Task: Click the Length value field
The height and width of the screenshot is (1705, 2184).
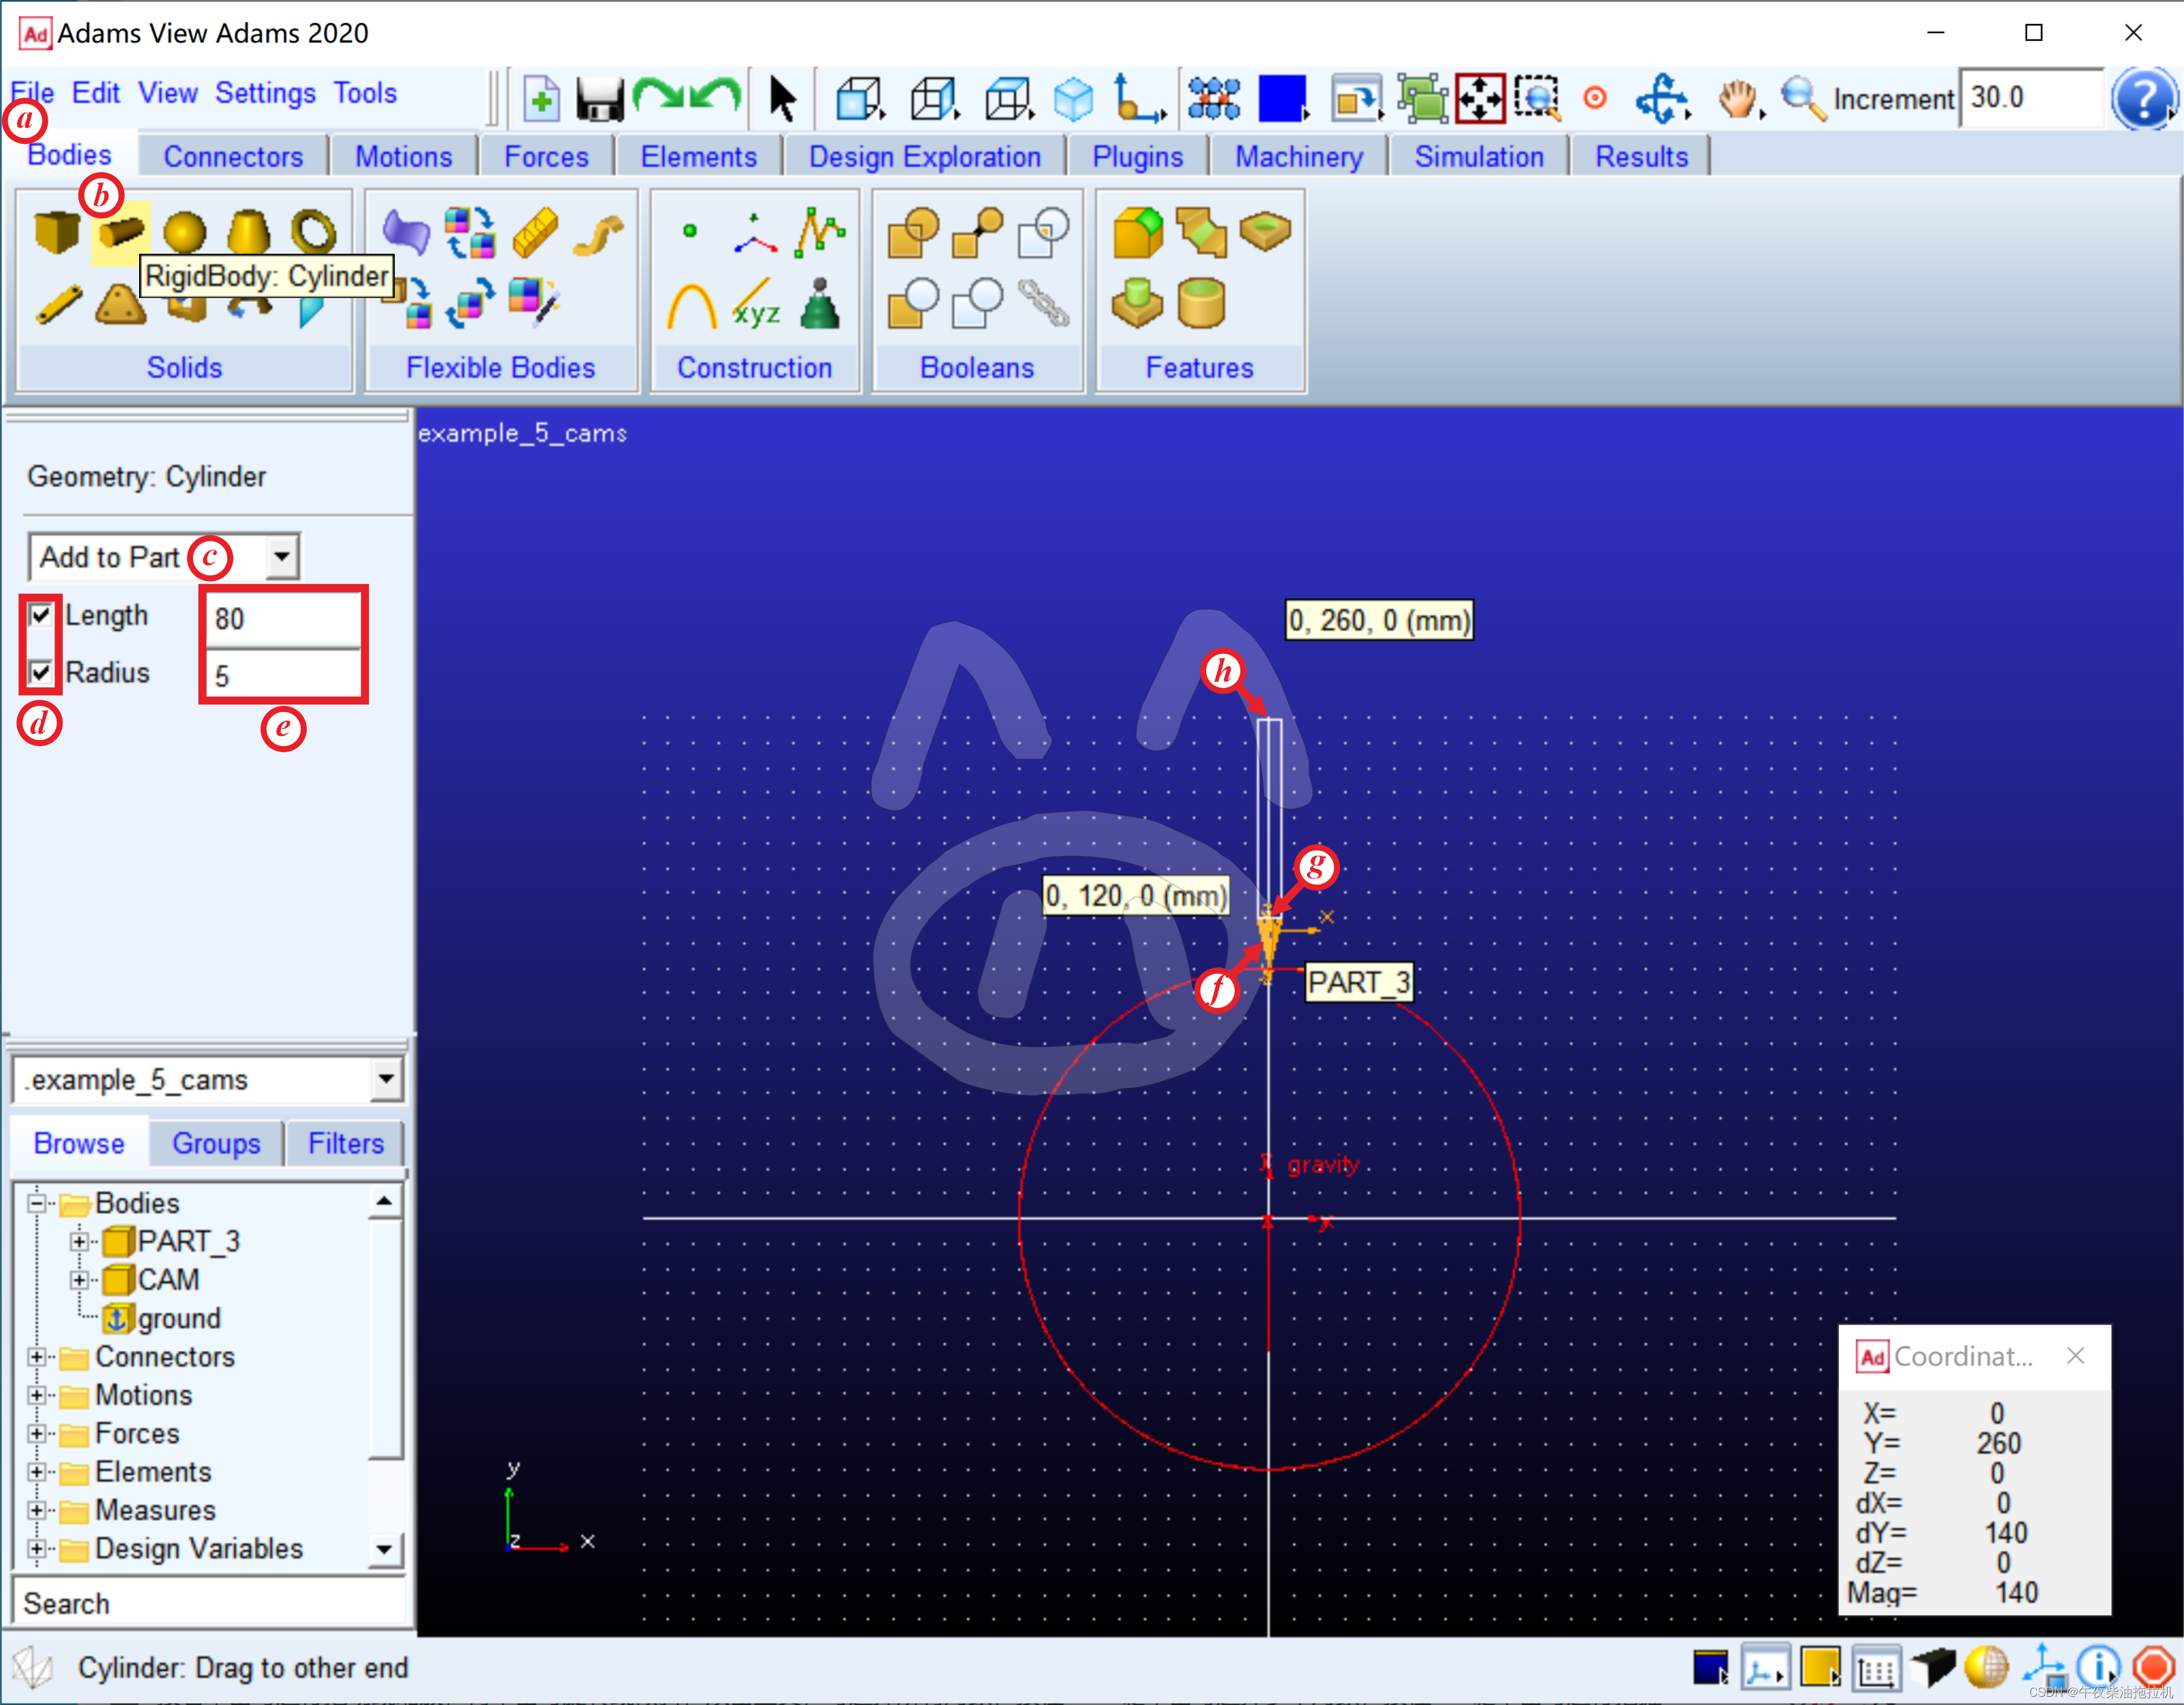Action: pyautogui.click(x=283, y=618)
